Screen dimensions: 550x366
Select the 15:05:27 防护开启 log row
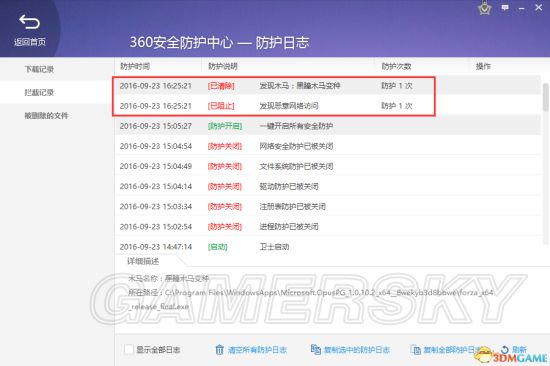328,126
